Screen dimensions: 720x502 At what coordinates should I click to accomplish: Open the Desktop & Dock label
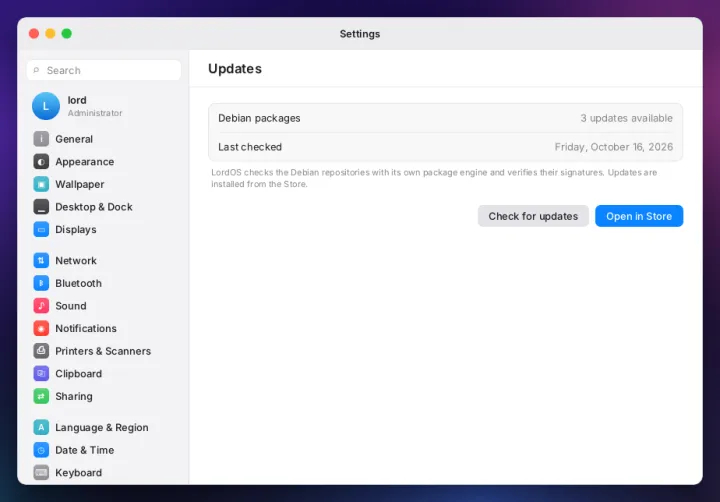tap(94, 207)
